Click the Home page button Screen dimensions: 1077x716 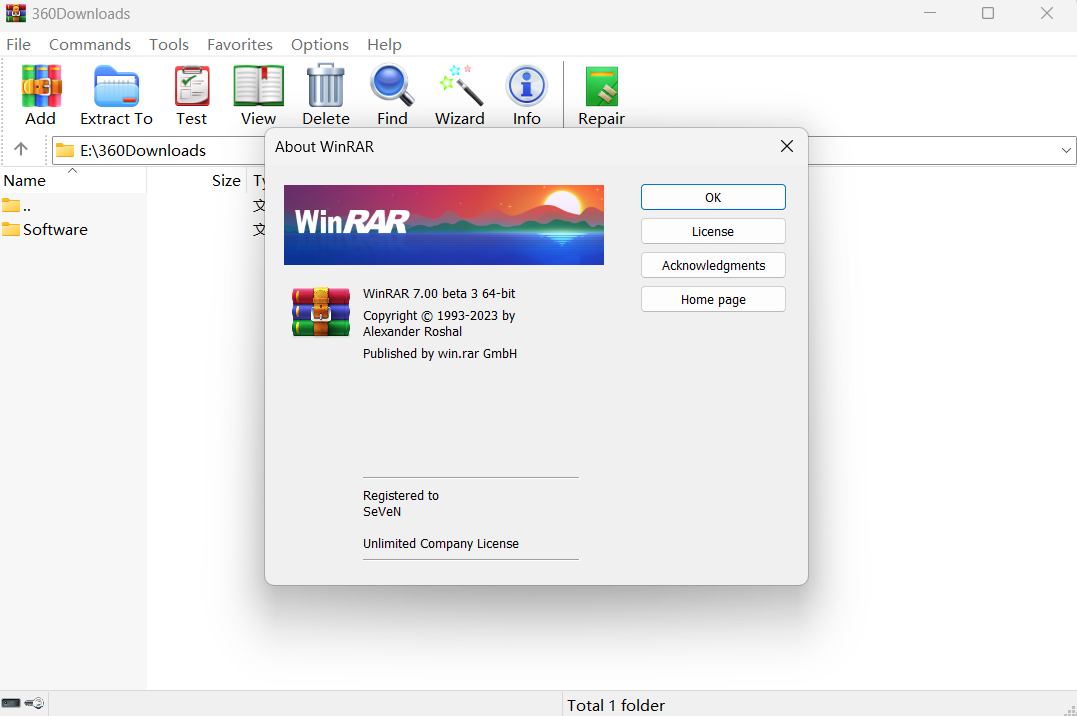coord(713,300)
